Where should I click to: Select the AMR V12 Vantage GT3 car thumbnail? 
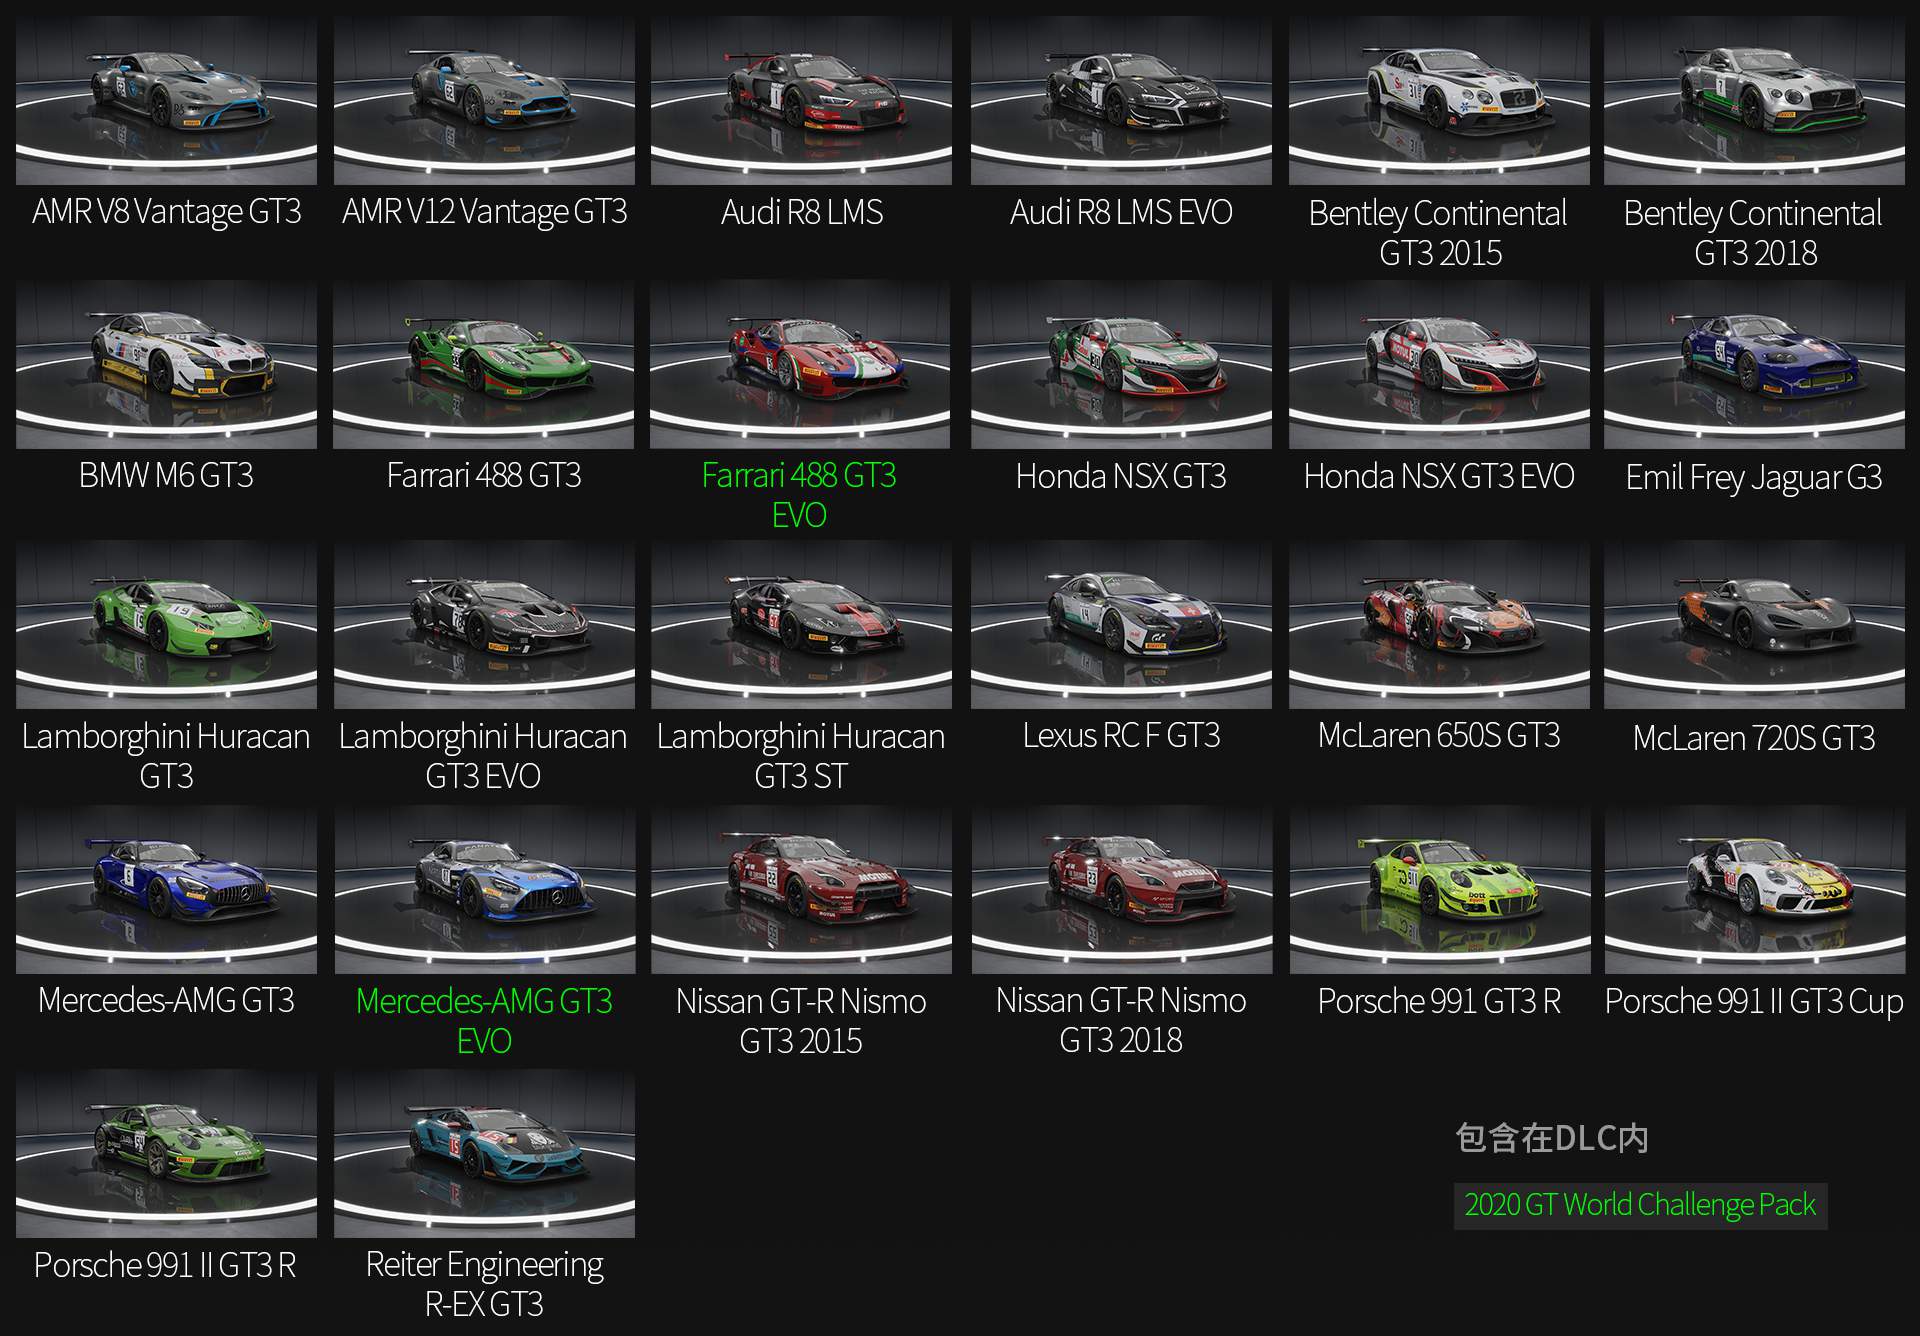(x=484, y=100)
